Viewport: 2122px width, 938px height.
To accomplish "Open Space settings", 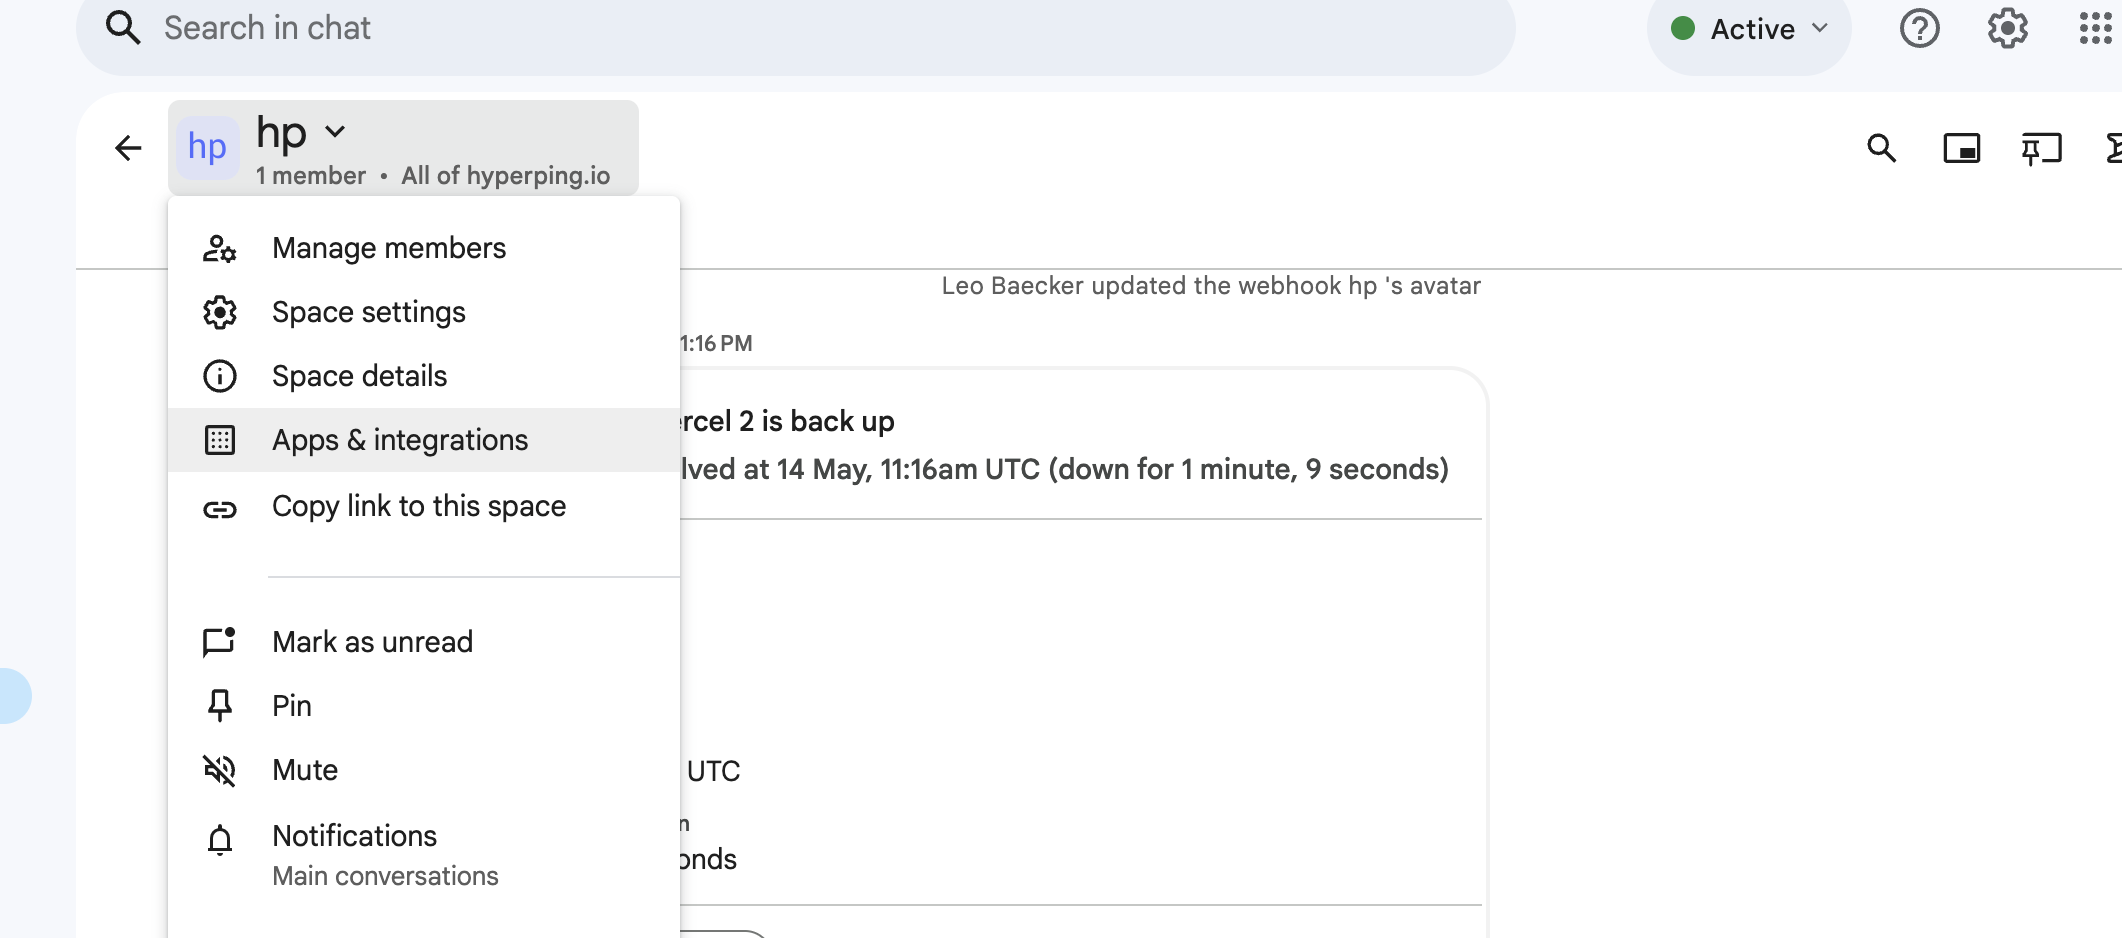I will pos(424,312).
